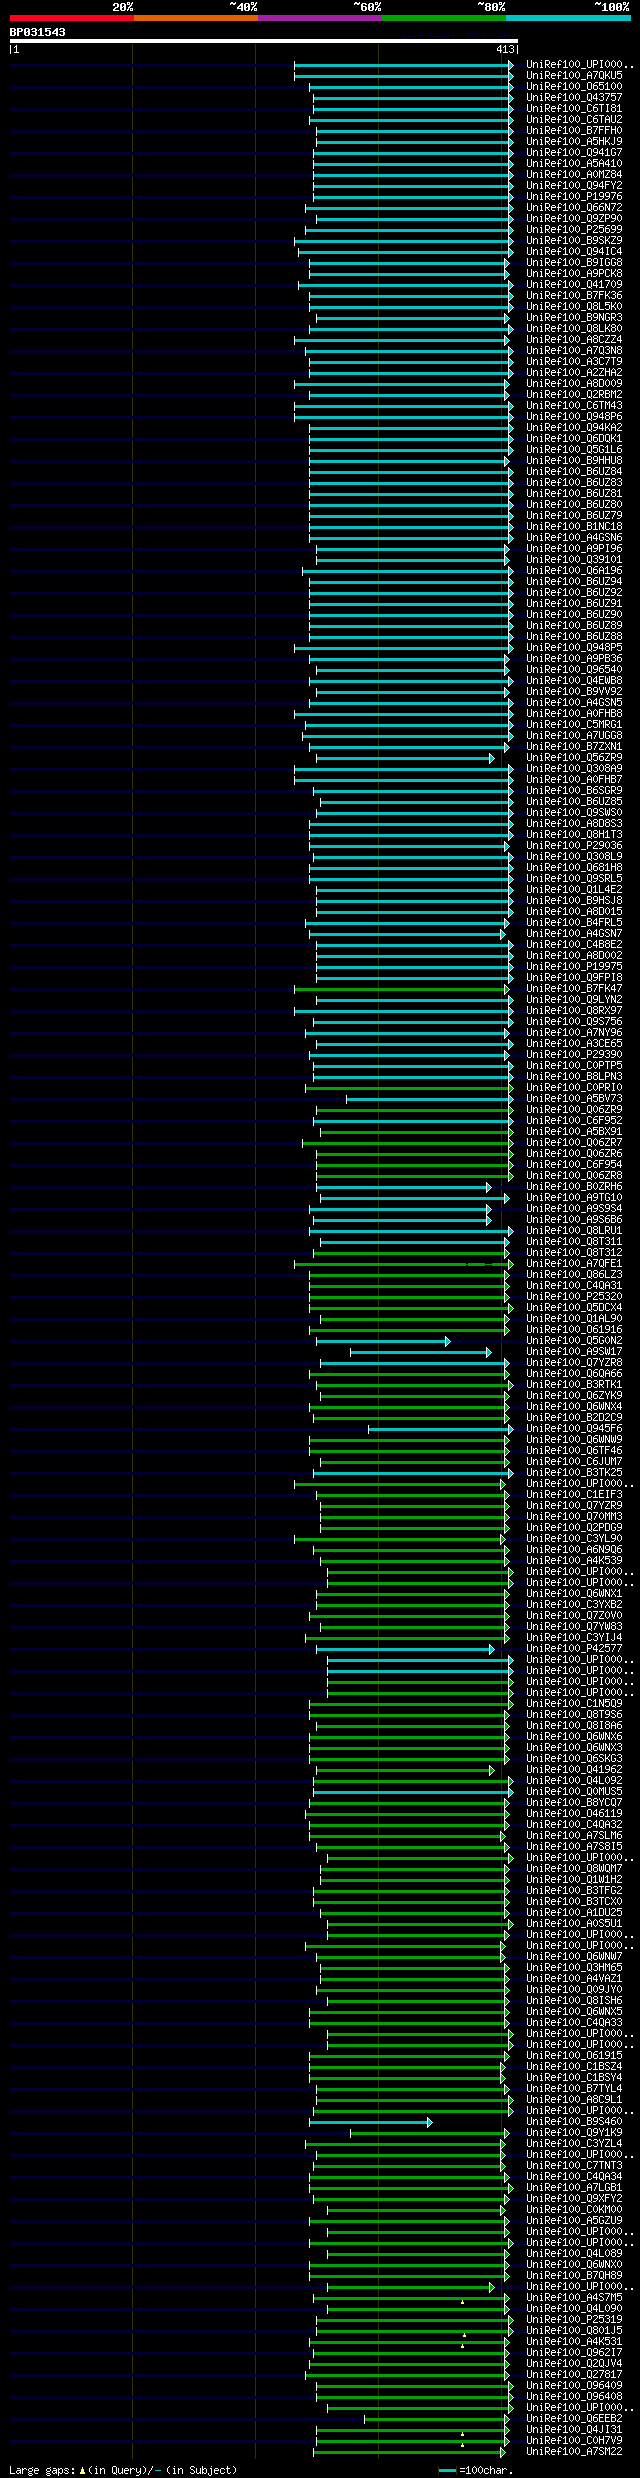Screen dimensions: 640x2478
Task: Select the UniRef100_A2ZHA2 label
Action: coord(574,372)
